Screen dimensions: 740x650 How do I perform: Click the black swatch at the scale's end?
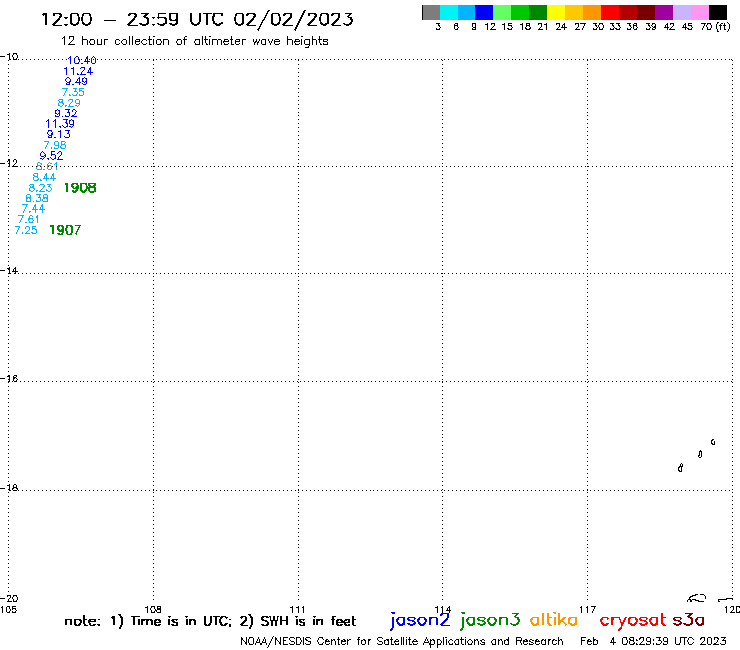(x=718, y=12)
